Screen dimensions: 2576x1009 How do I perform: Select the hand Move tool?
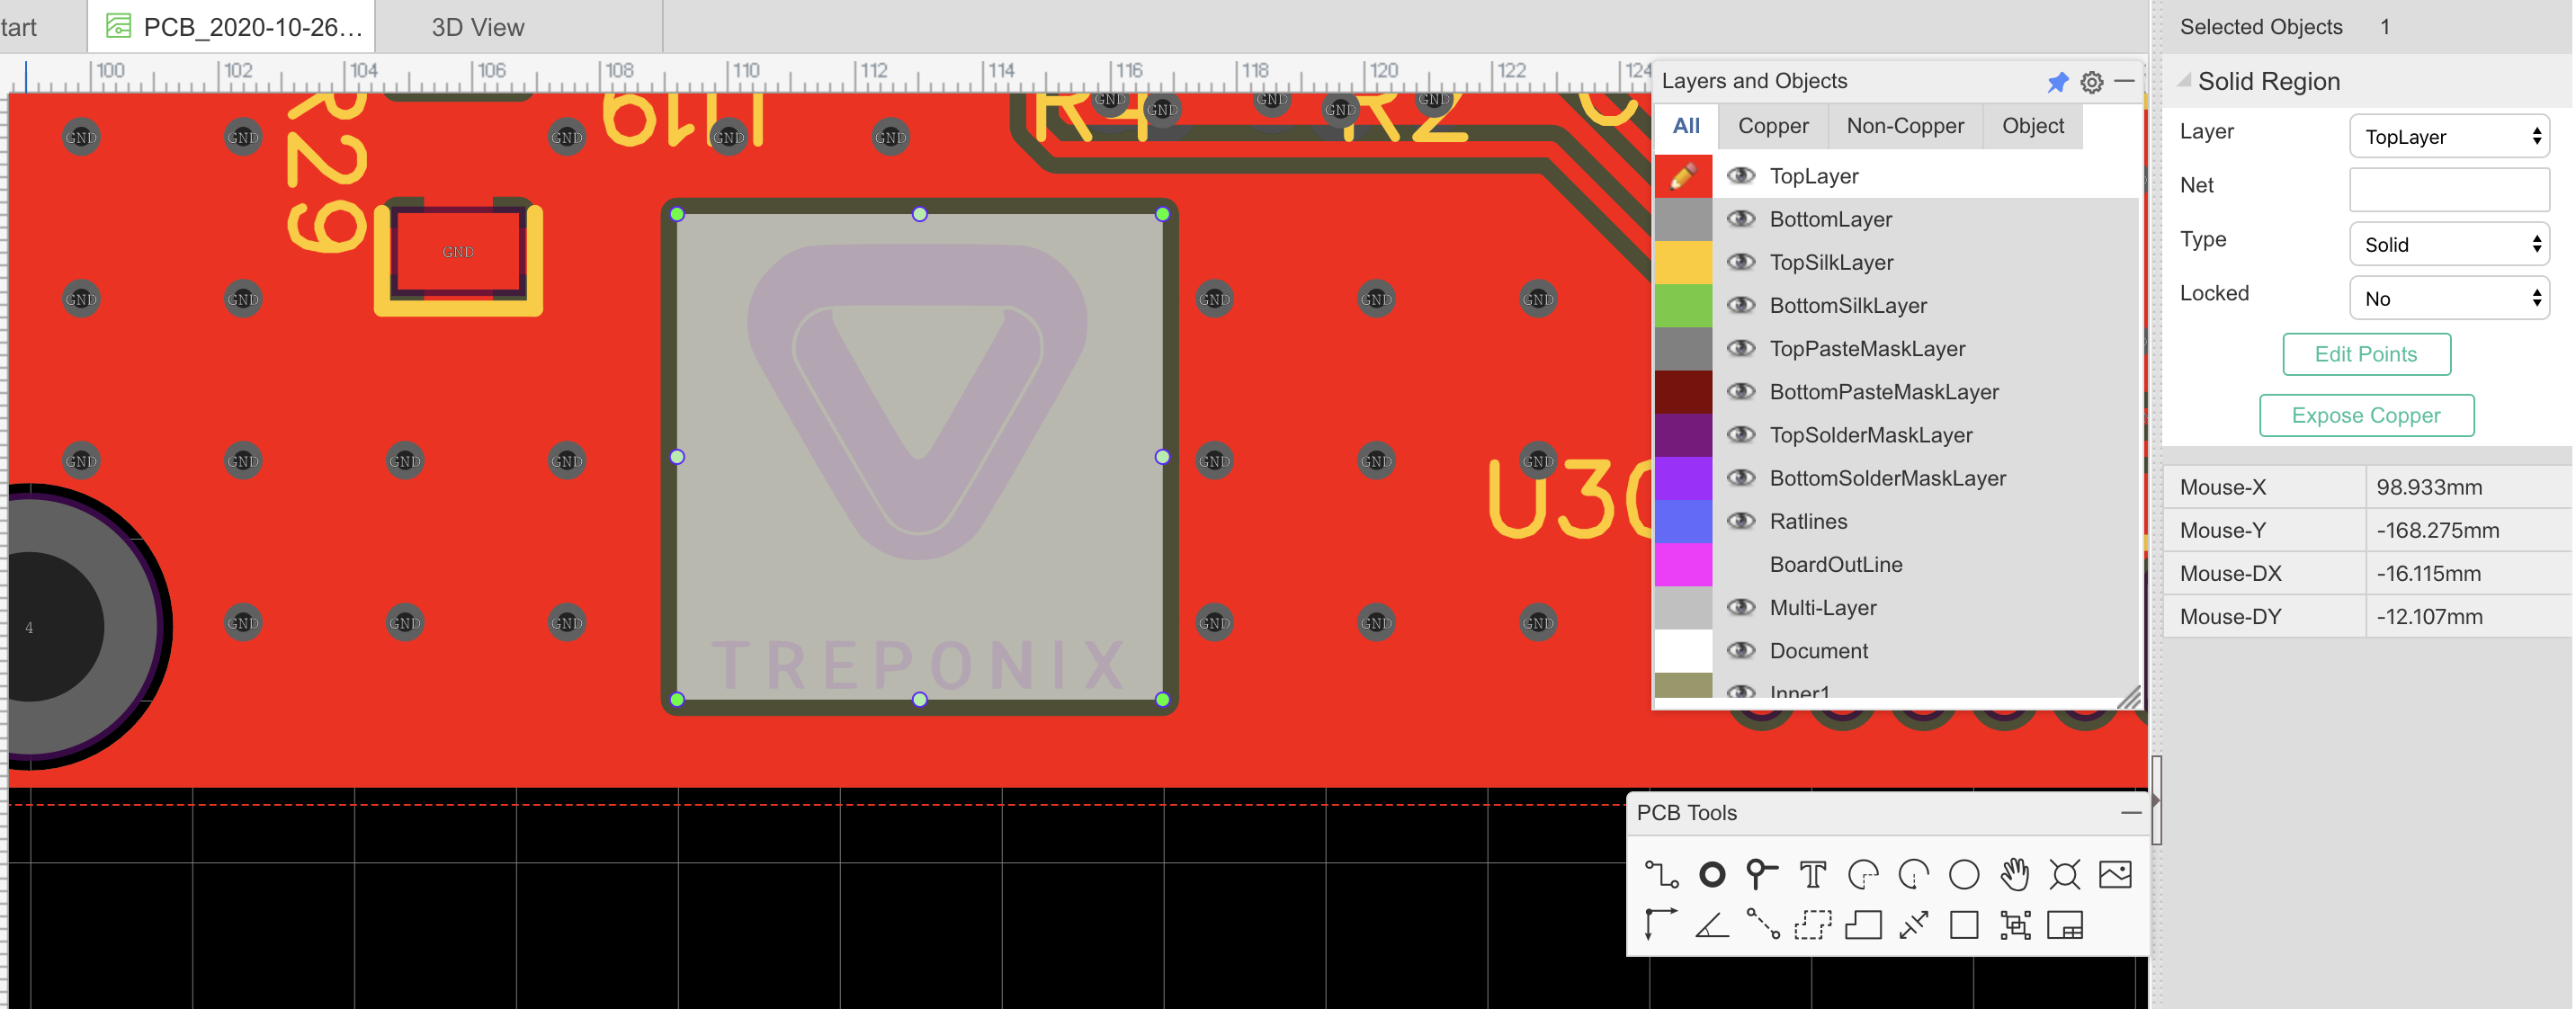2014,874
